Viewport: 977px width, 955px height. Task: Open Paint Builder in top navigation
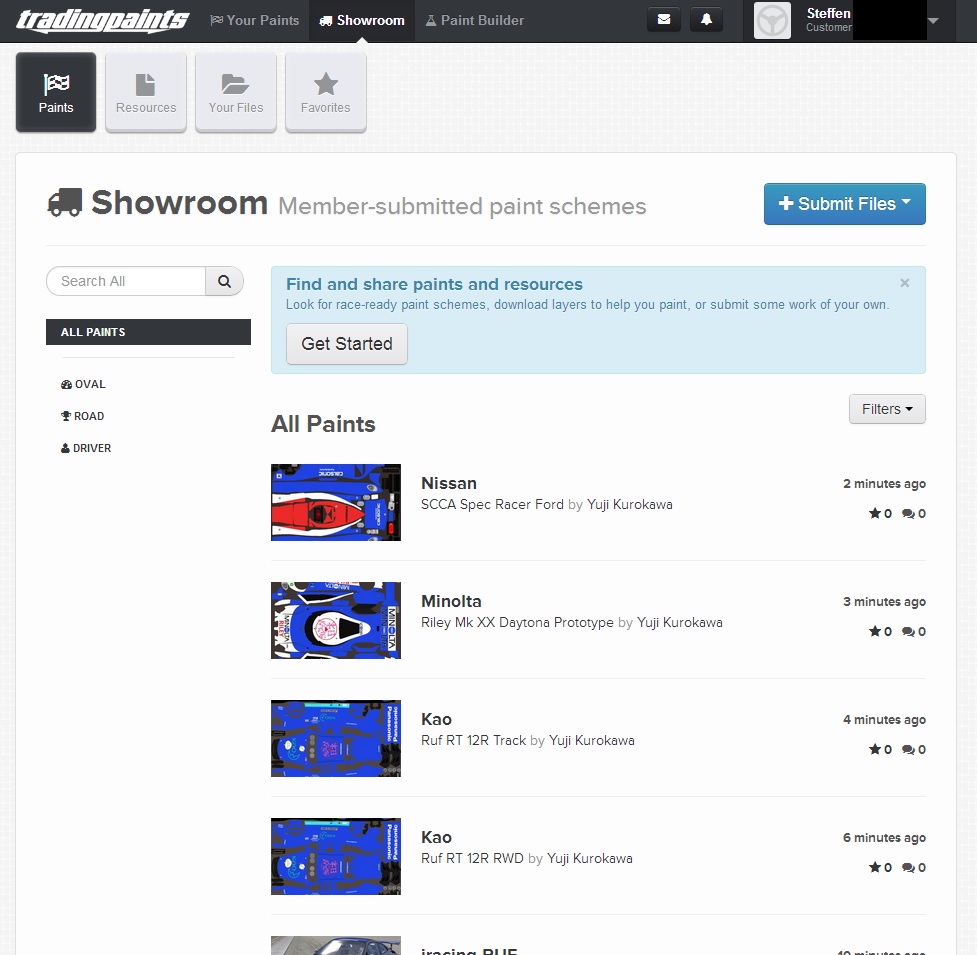coord(475,21)
